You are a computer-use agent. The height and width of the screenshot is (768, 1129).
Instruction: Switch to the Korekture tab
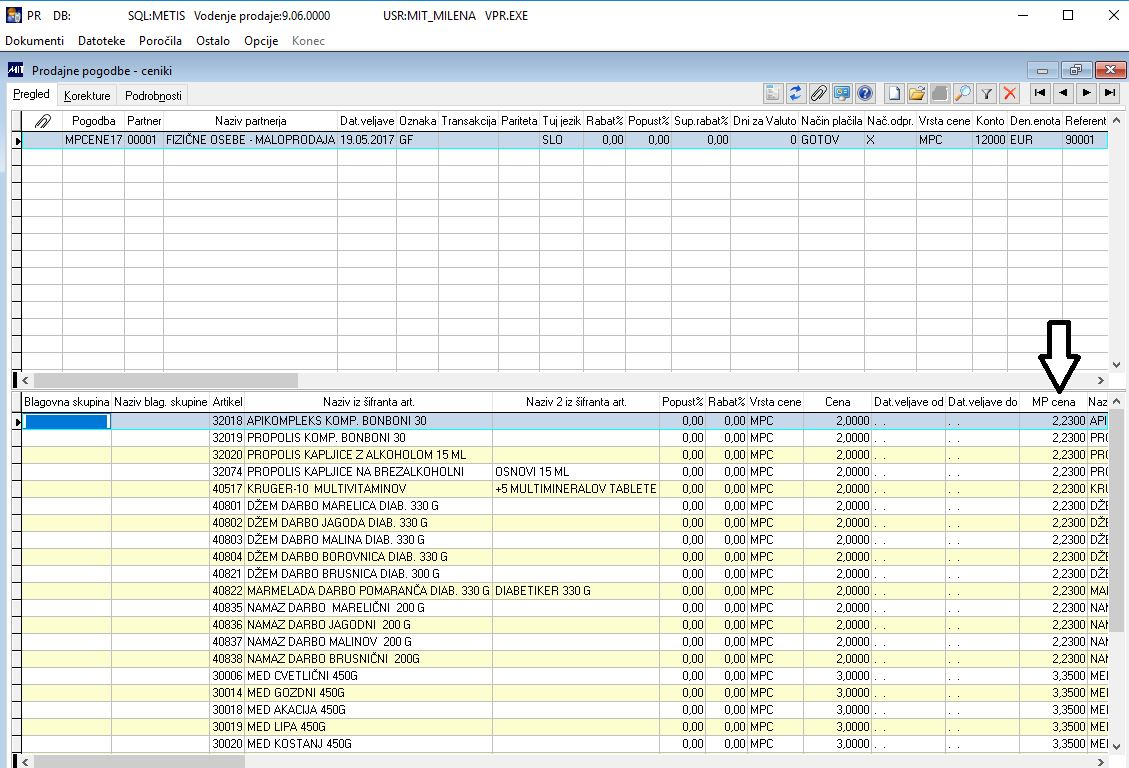(x=86, y=96)
